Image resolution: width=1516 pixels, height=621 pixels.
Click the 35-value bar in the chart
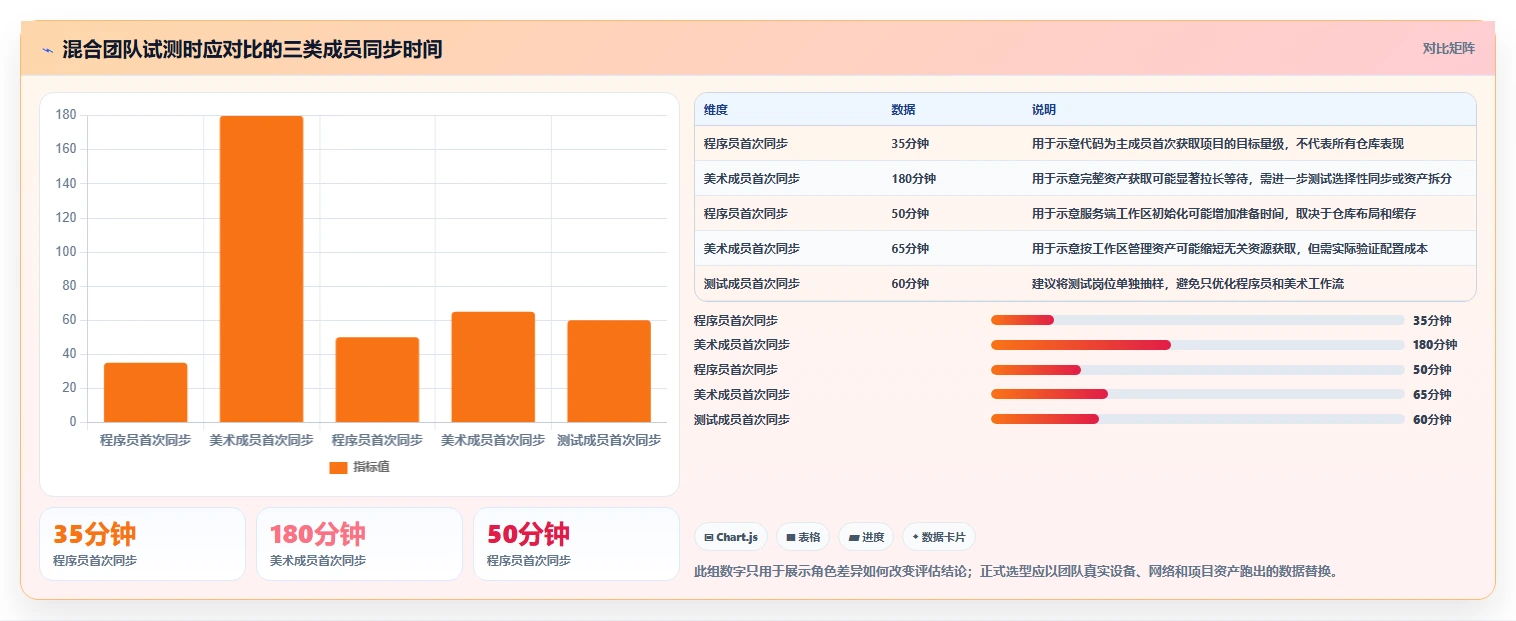point(145,392)
